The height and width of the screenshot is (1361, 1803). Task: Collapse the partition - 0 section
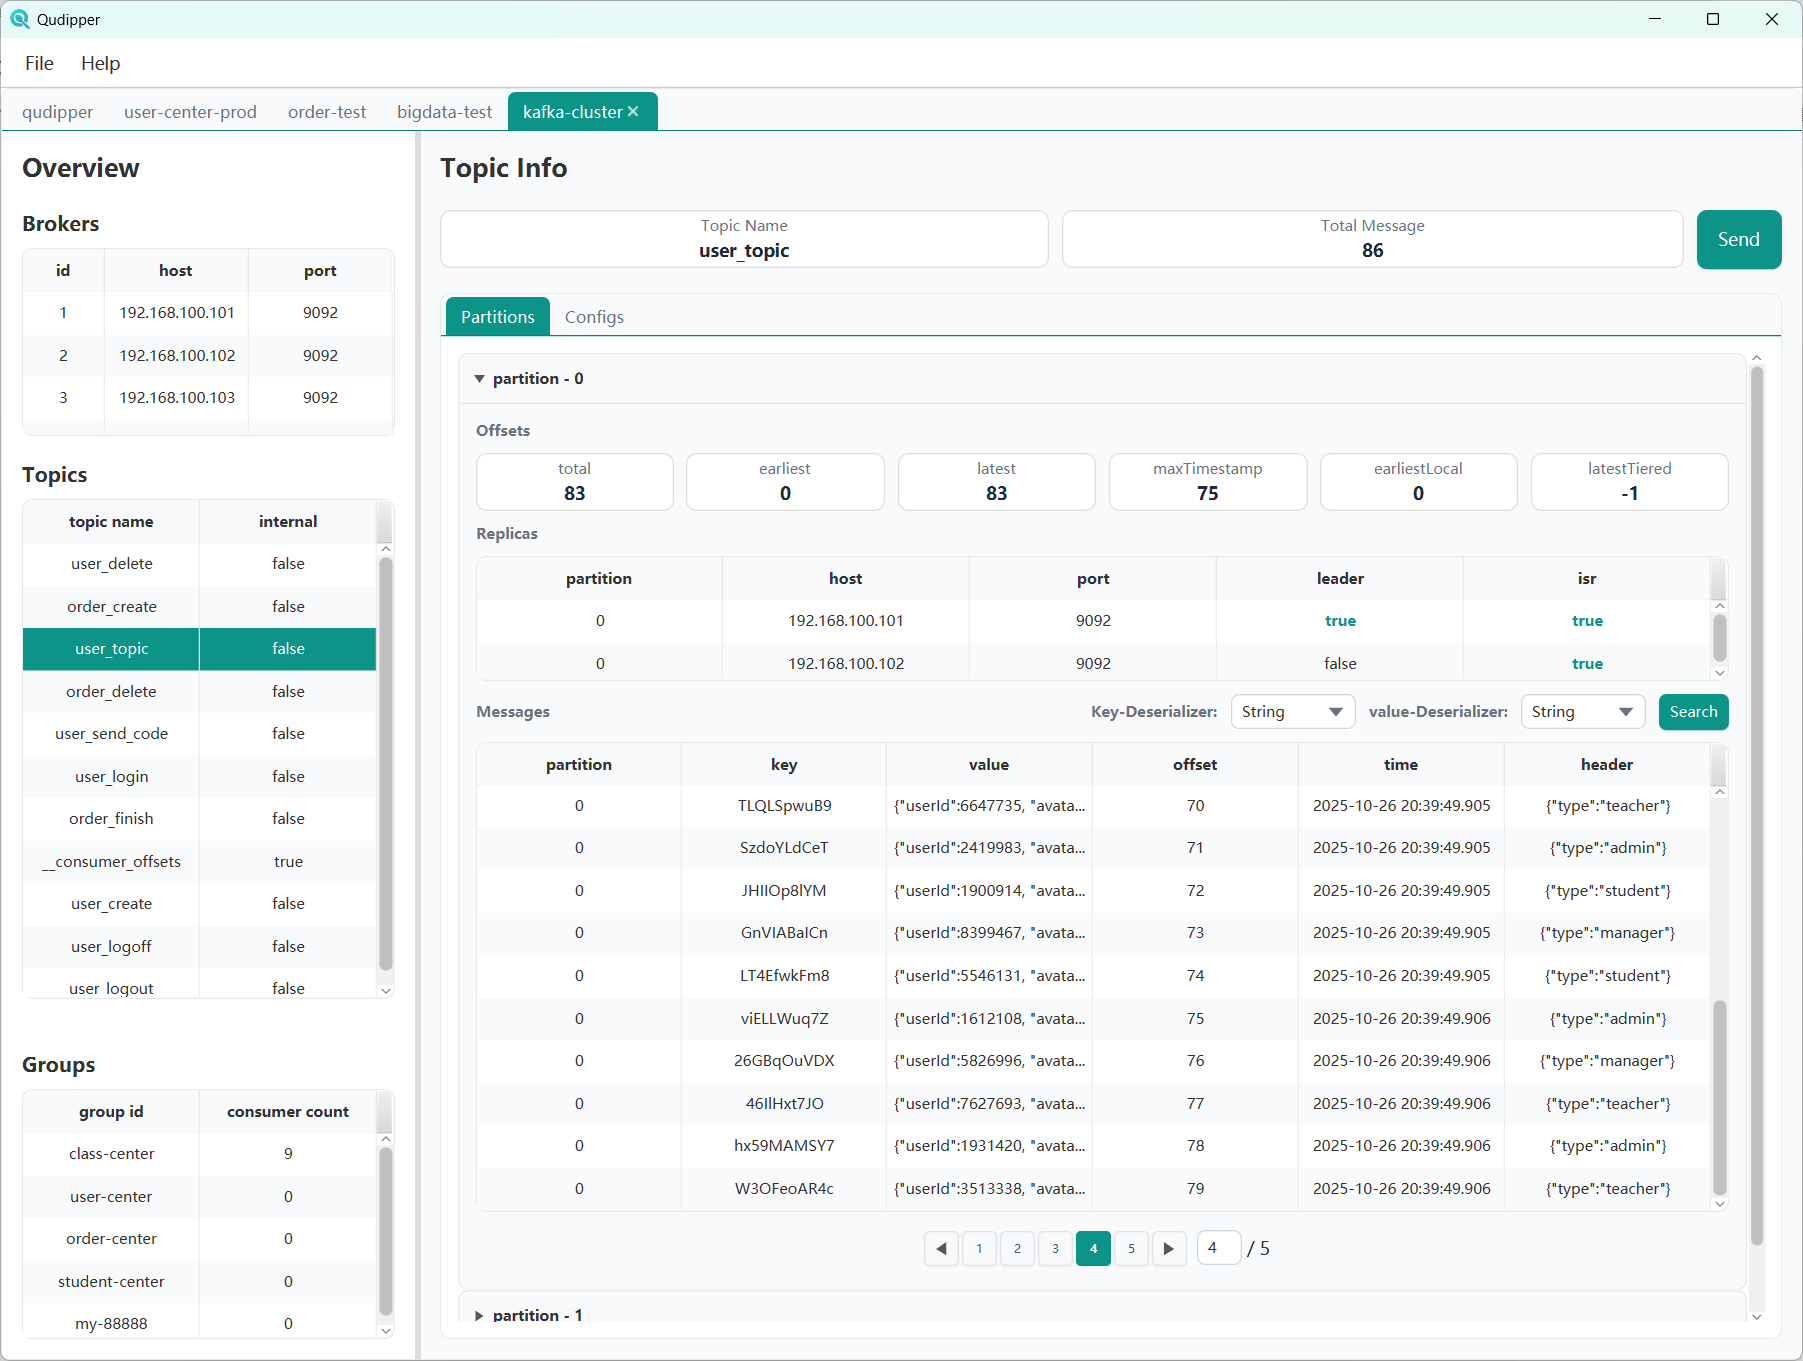coord(480,379)
